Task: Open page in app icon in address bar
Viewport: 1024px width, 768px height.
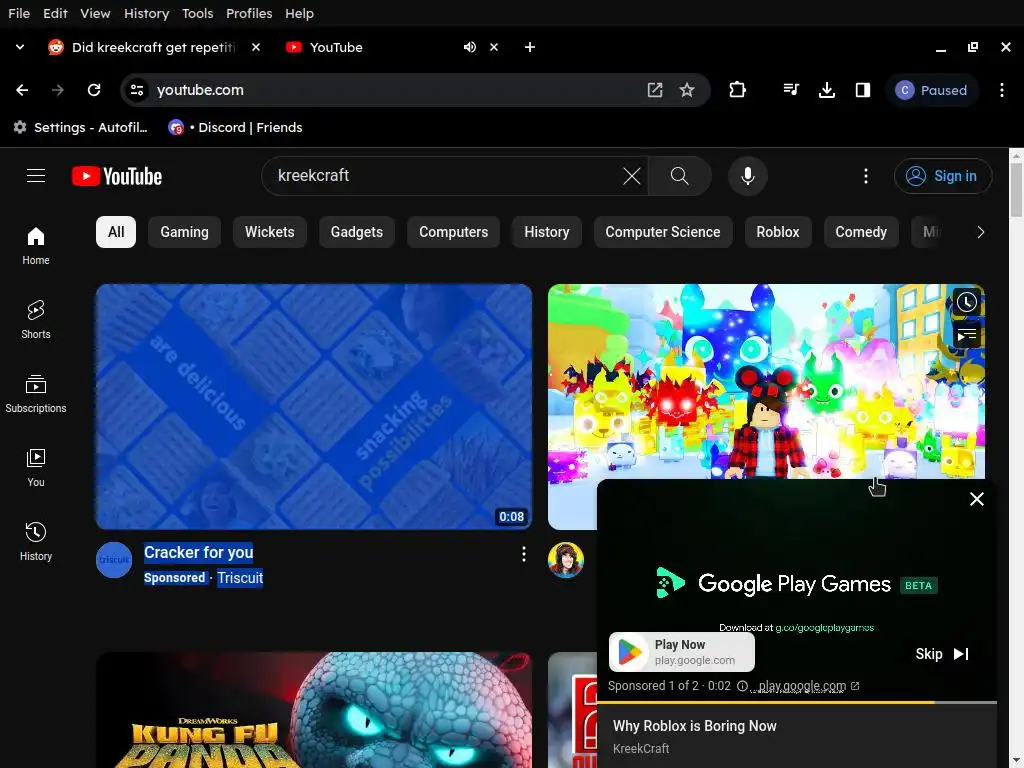Action: 654,90
